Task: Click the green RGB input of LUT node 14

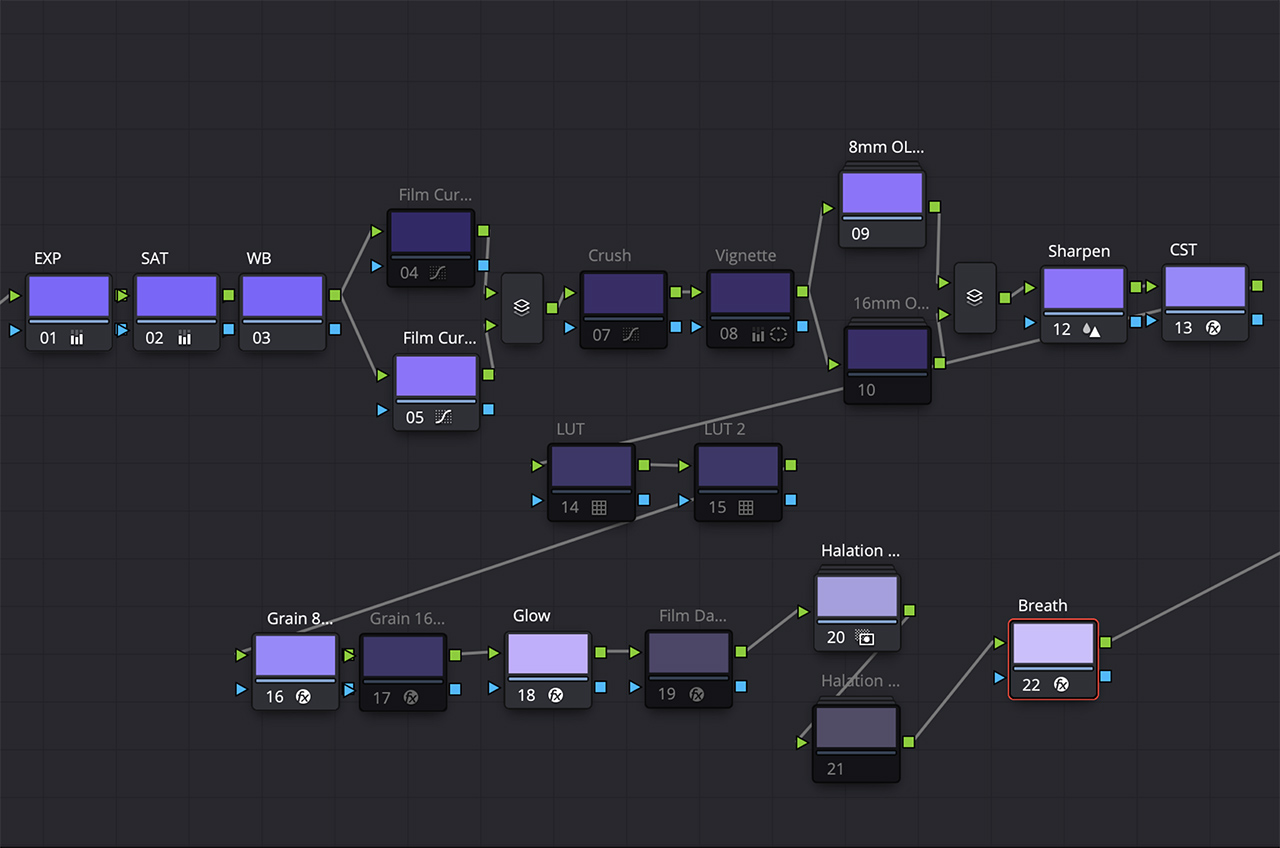Action: [x=538, y=465]
